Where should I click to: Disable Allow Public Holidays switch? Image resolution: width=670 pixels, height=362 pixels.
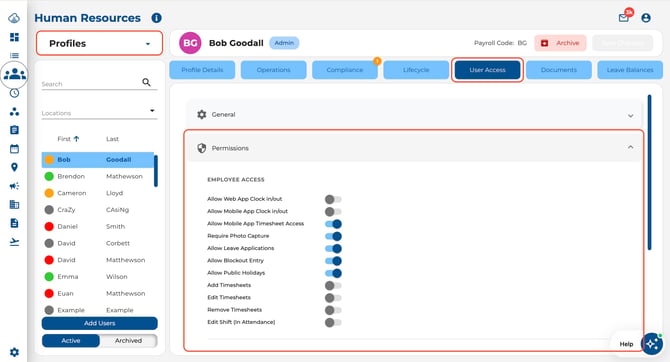click(333, 273)
